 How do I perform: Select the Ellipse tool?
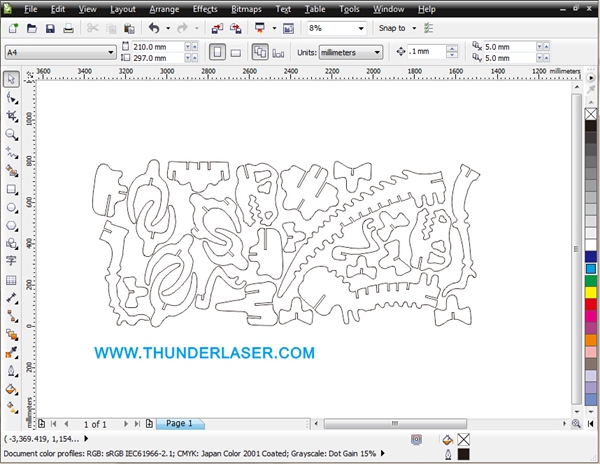(x=11, y=207)
